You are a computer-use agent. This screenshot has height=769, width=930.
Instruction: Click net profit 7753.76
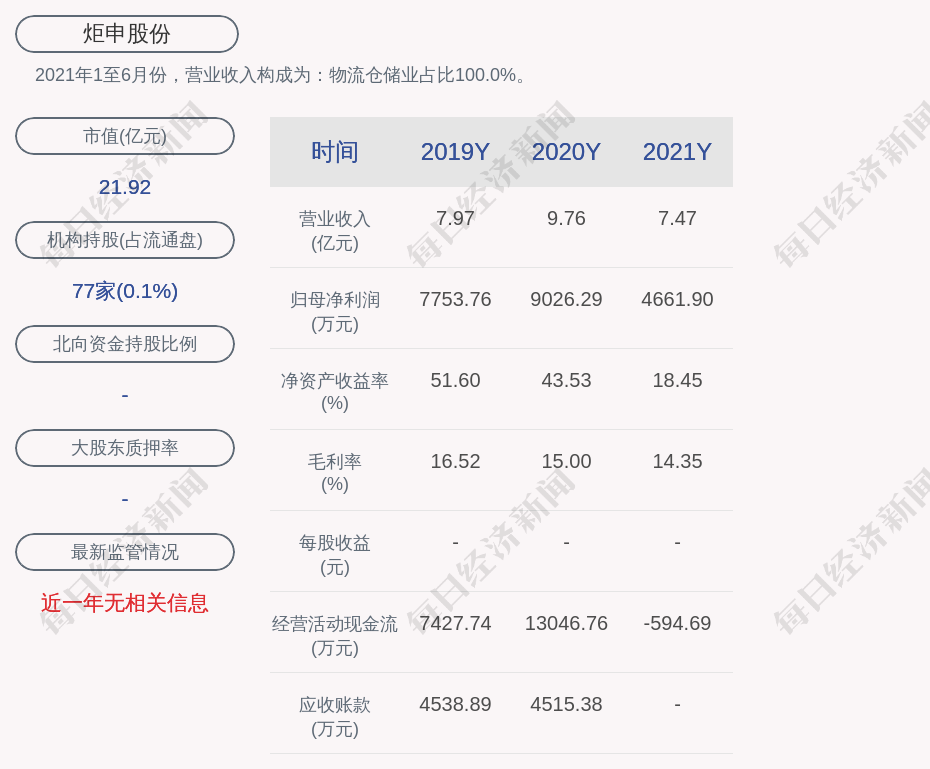455,299
